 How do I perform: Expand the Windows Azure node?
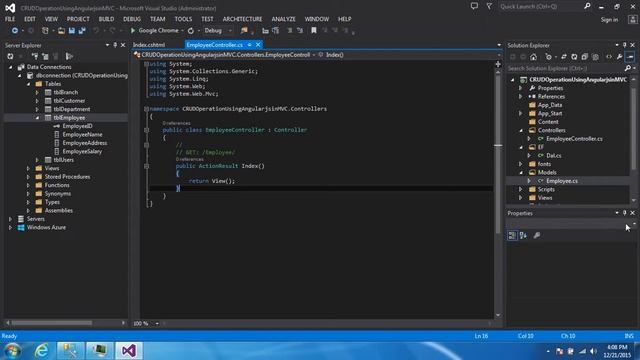tap(10, 227)
